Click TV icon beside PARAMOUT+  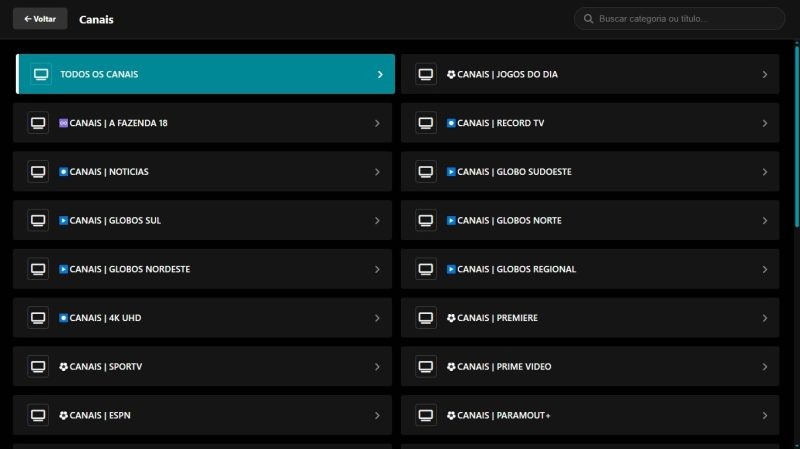click(x=426, y=415)
